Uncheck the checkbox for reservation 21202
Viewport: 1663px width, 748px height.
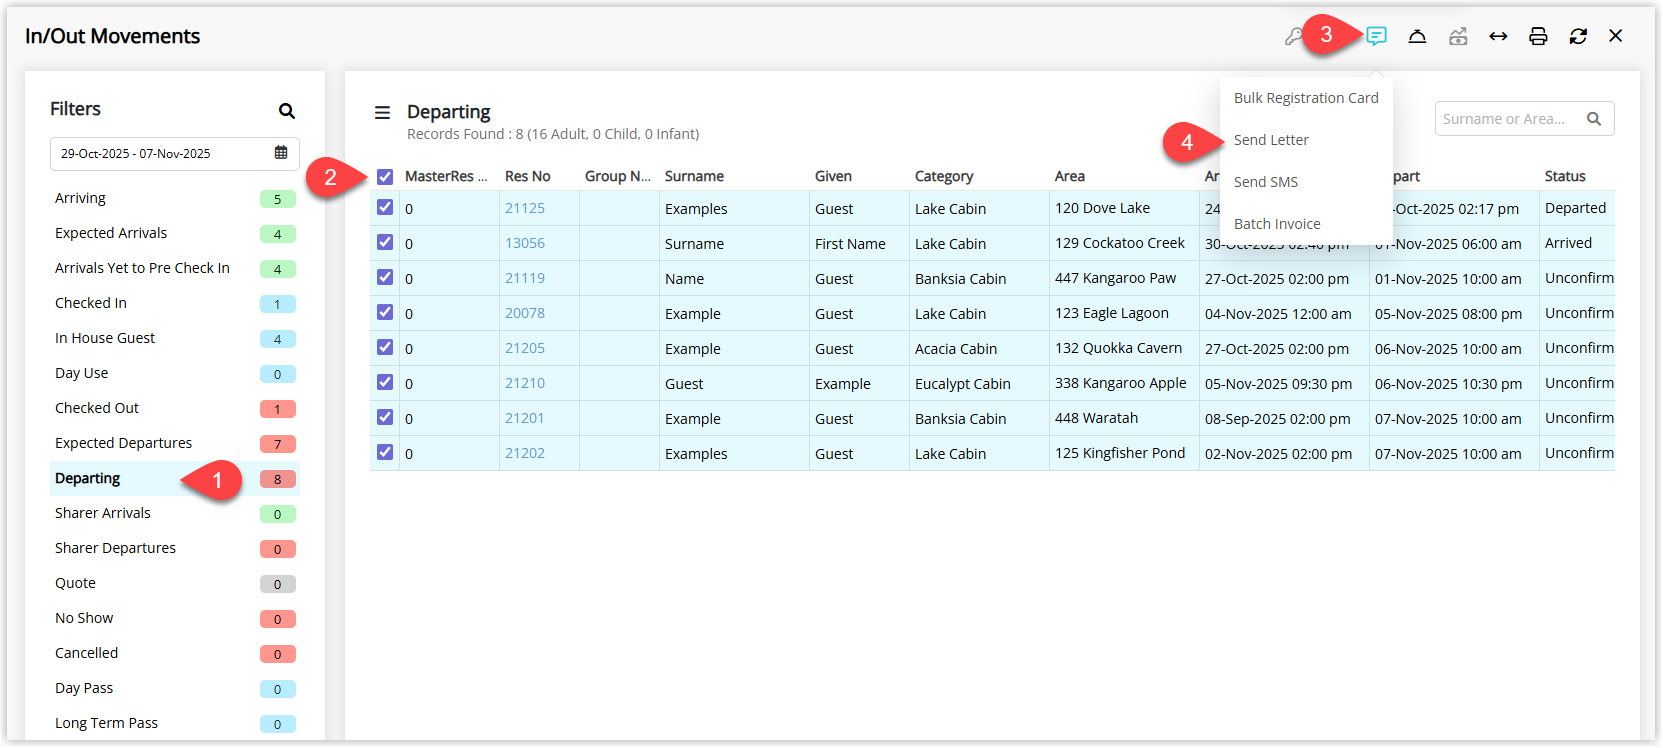pos(385,453)
